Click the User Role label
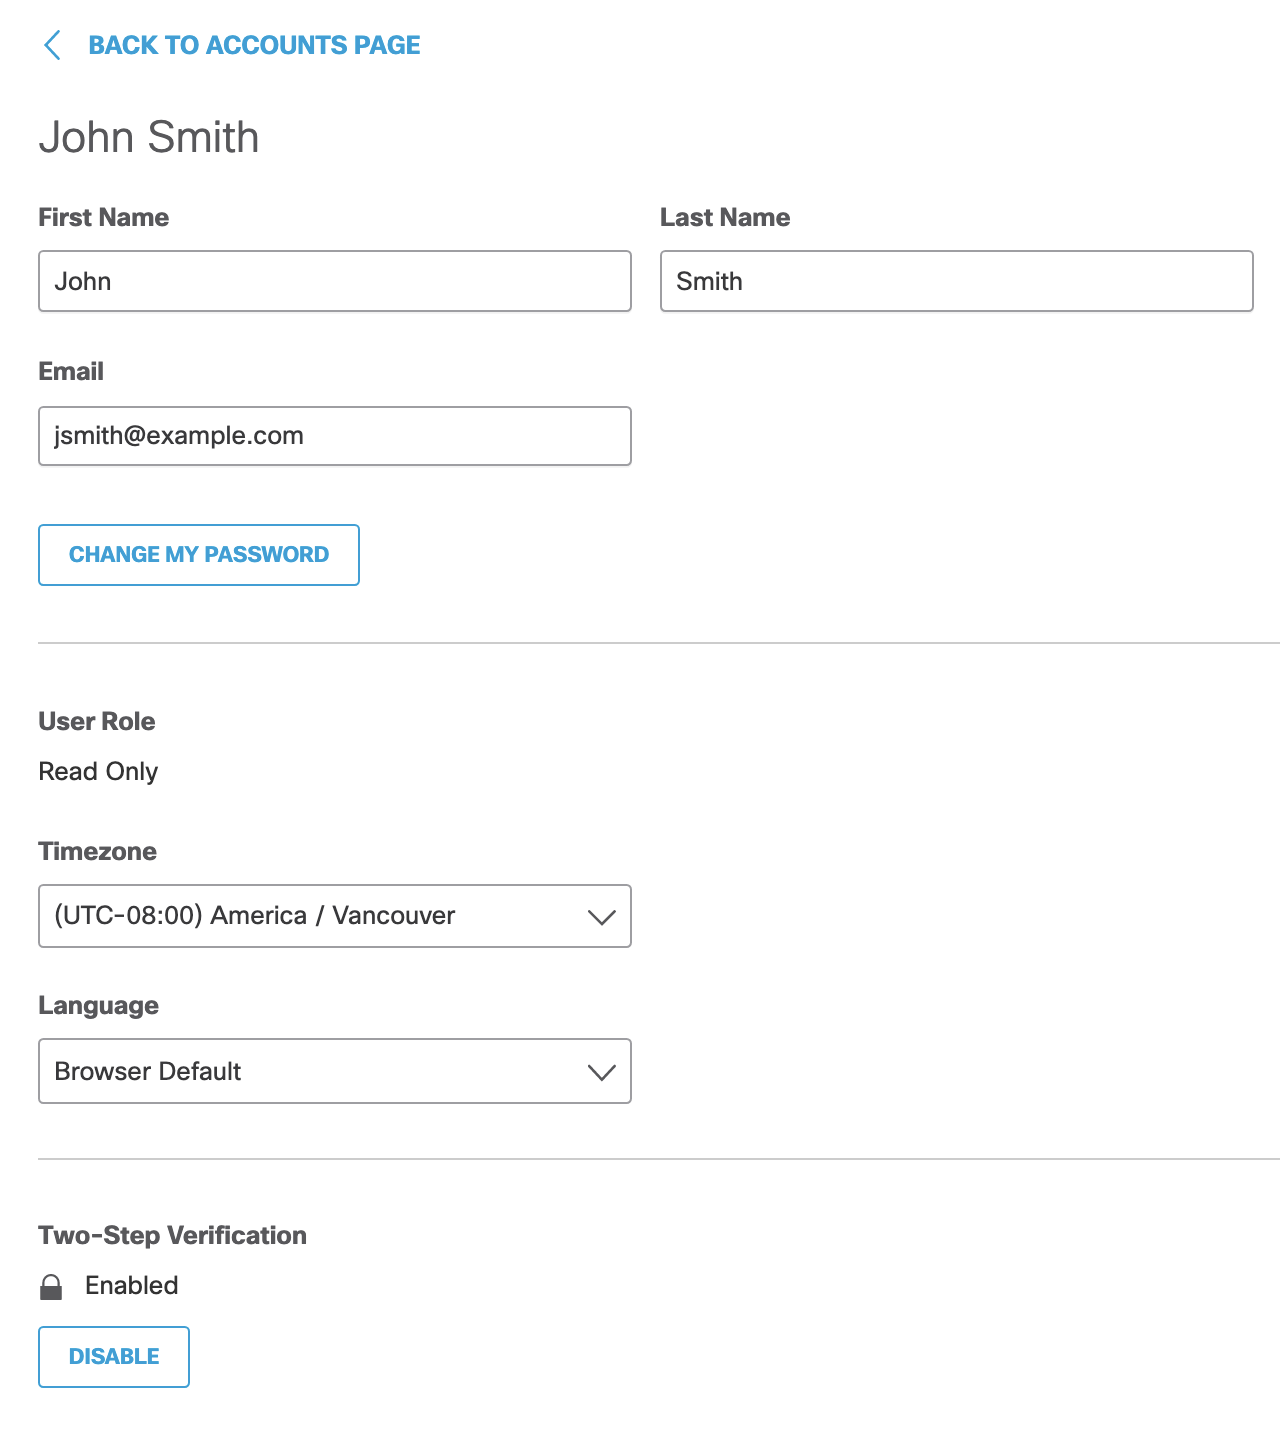This screenshot has height=1432, width=1280. (x=97, y=722)
